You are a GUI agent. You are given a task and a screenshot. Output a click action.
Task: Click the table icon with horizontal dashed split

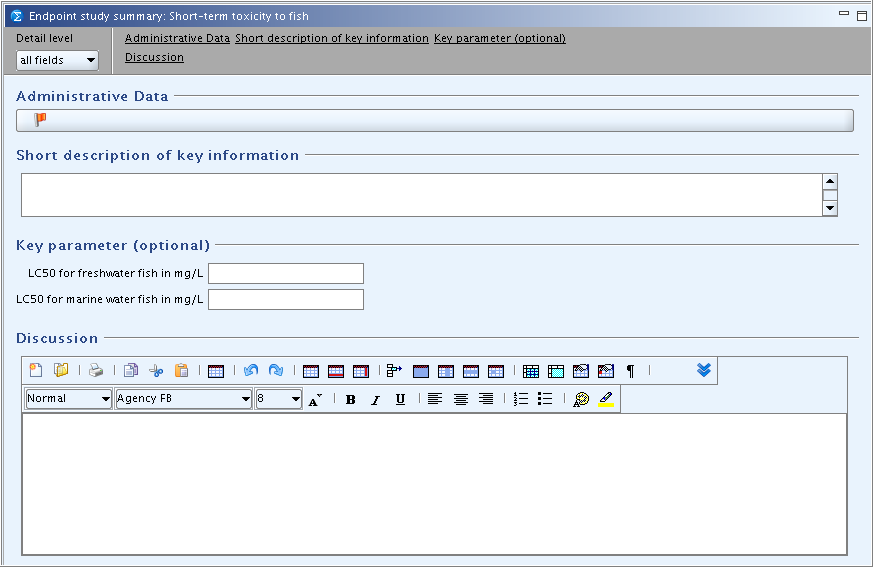point(471,371)
